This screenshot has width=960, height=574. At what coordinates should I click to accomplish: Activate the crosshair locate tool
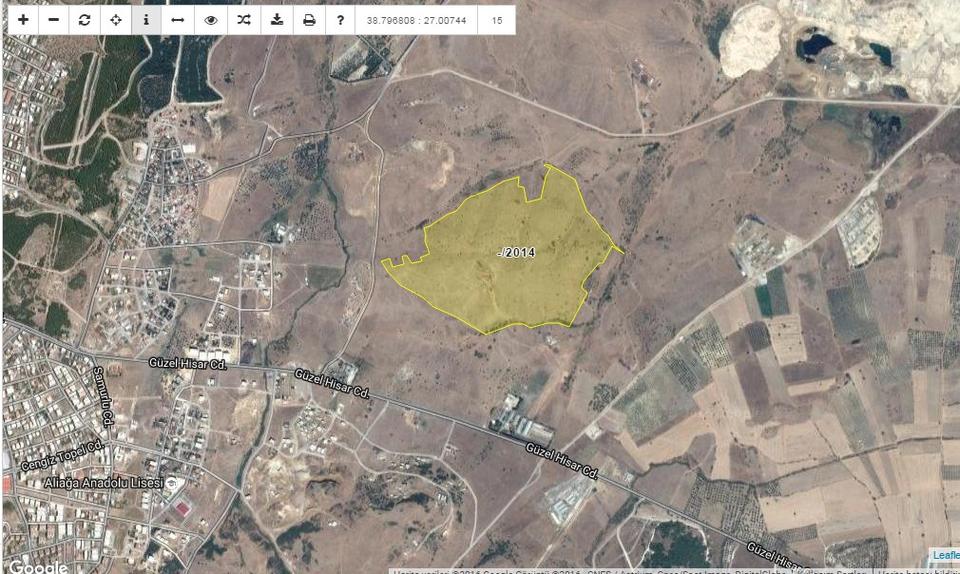tap(116, 20)
